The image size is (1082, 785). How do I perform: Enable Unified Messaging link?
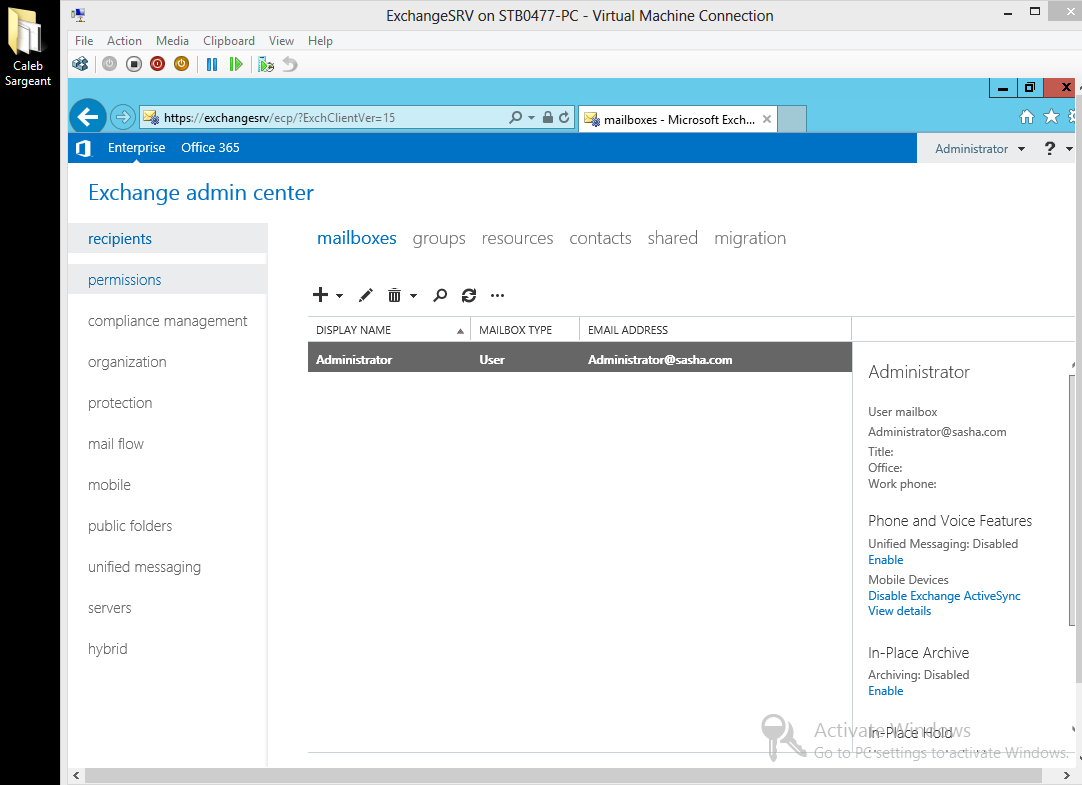click(885, 560)
